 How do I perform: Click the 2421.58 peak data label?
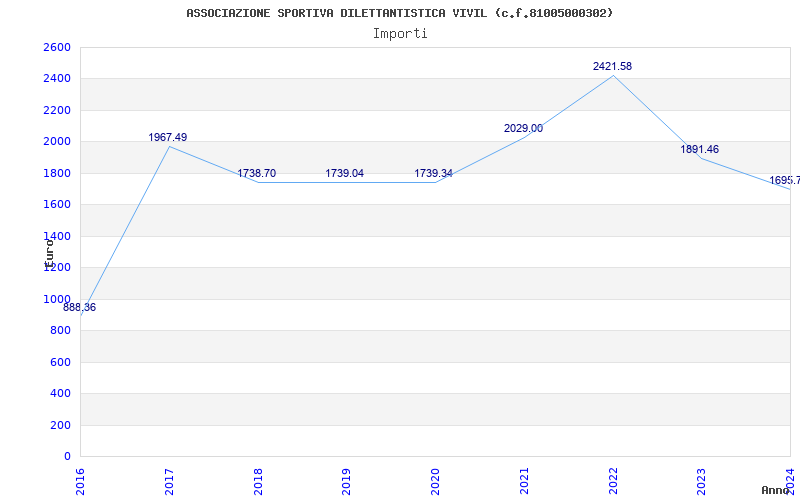coord(612,67)
